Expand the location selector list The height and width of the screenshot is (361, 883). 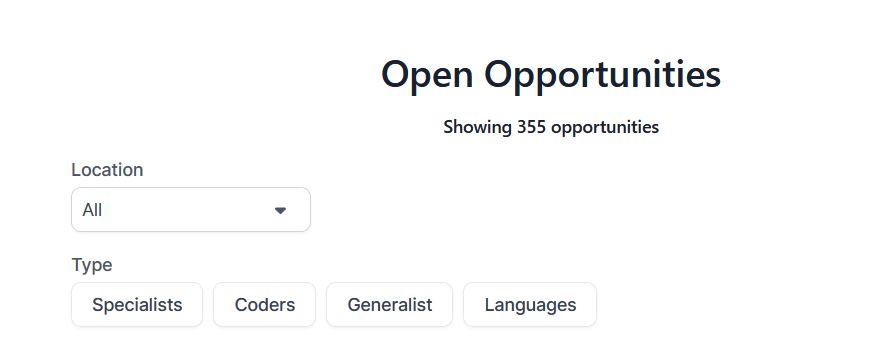tap(191, 210)
